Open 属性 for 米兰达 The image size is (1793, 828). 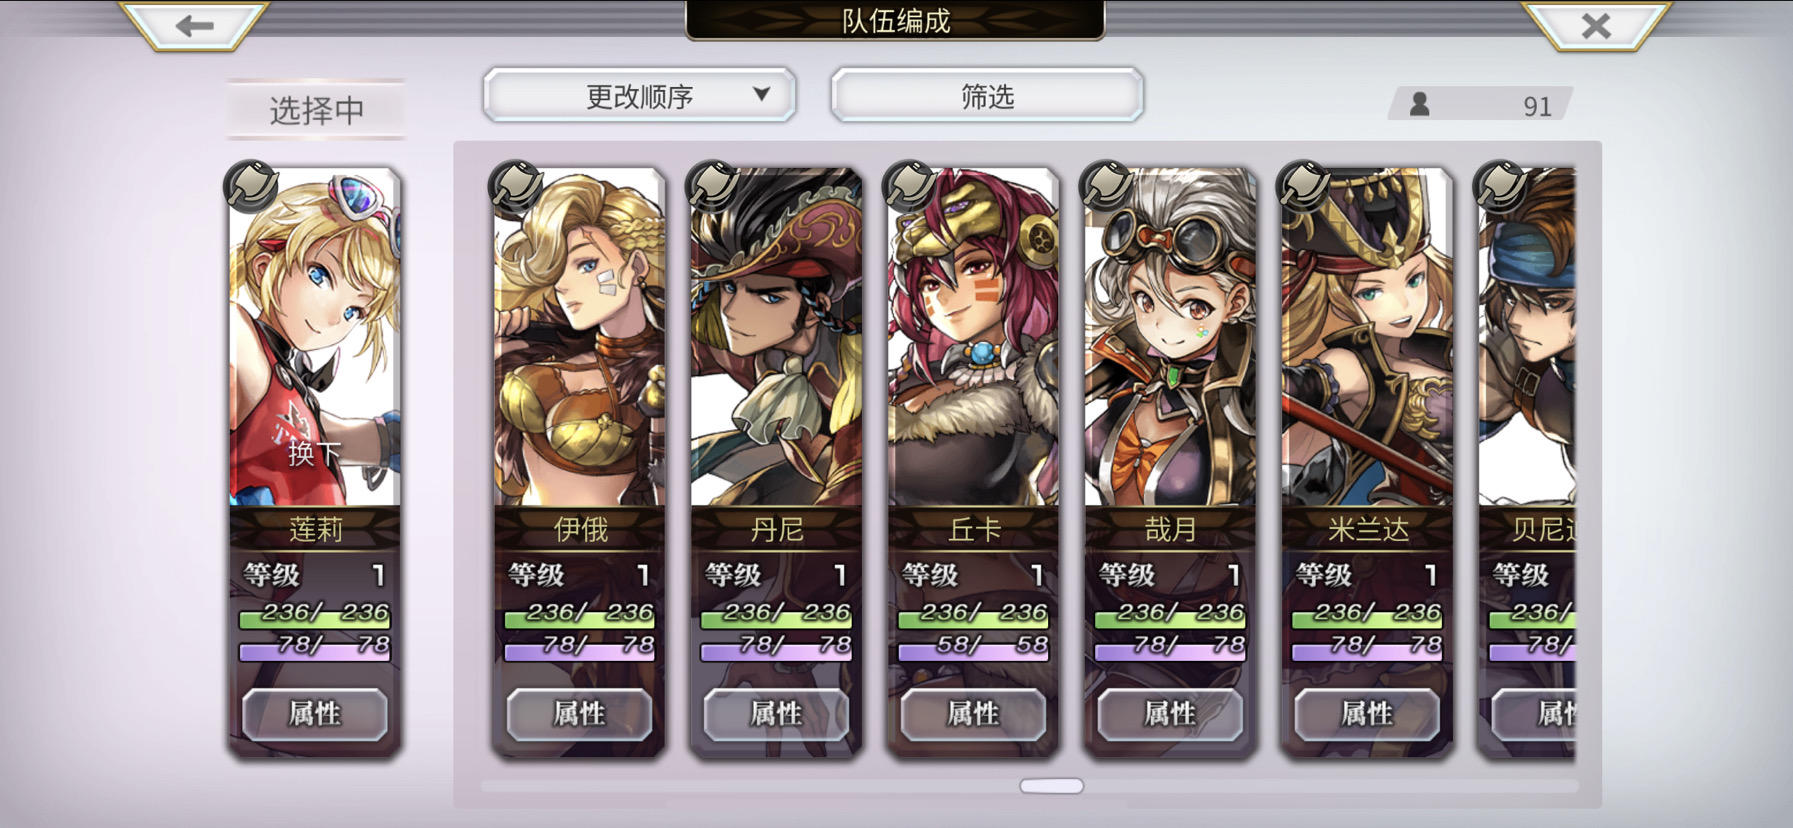(x=1367, y=714)
